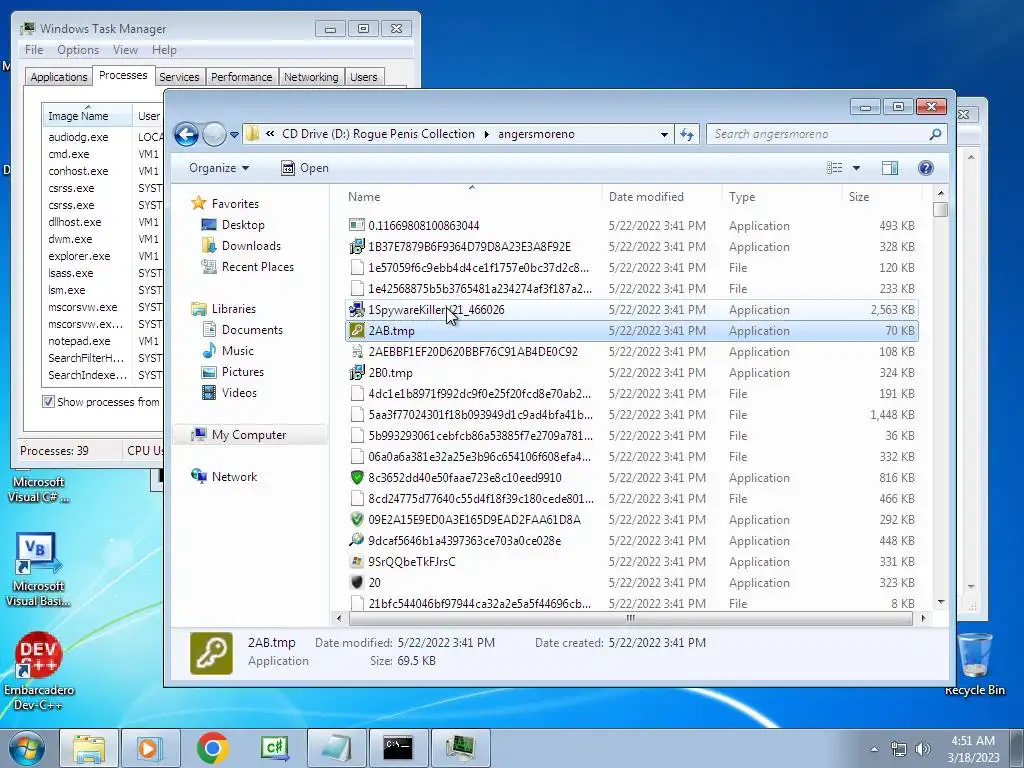1024x768 pixels.
Task: Toggle the preview pane icon
Action: (x=889, y=168)
